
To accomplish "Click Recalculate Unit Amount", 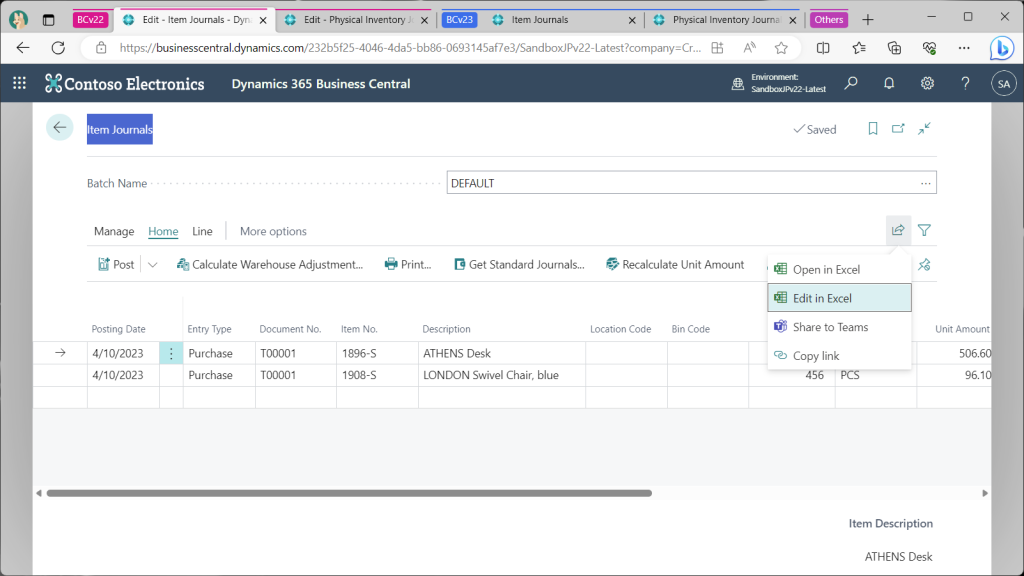I will (x=675, y=264).
